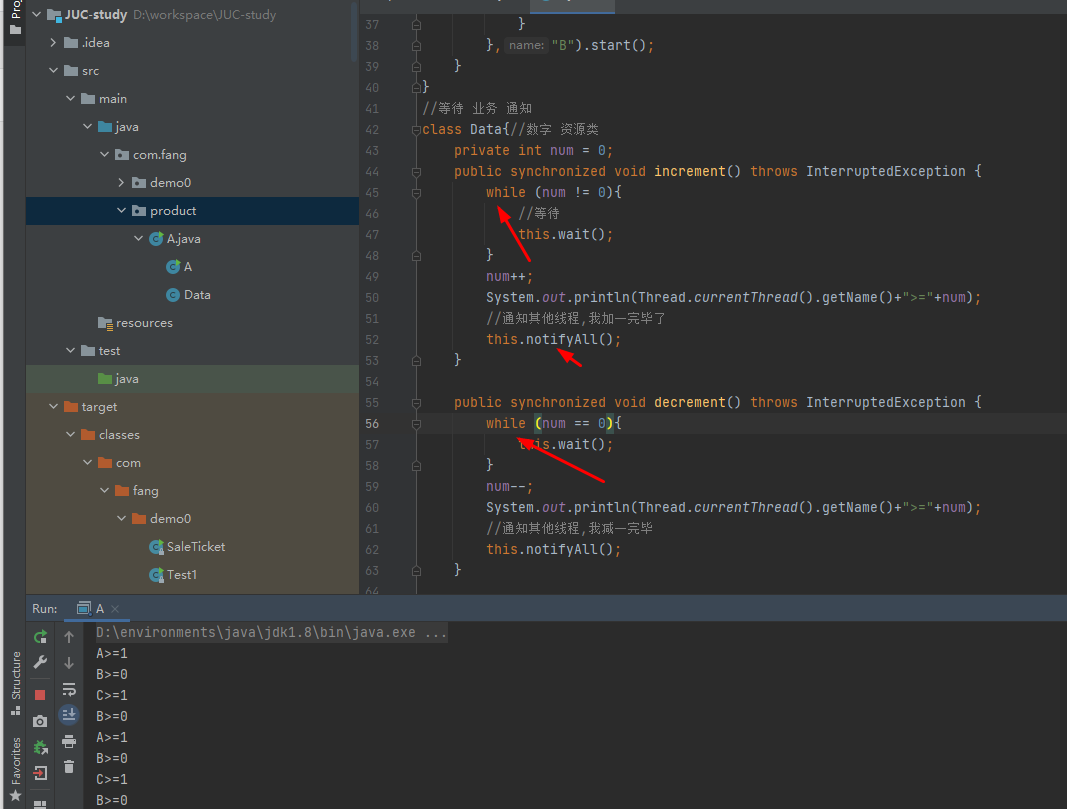Click the JUC-study module folder icon

tap(54, 15)
